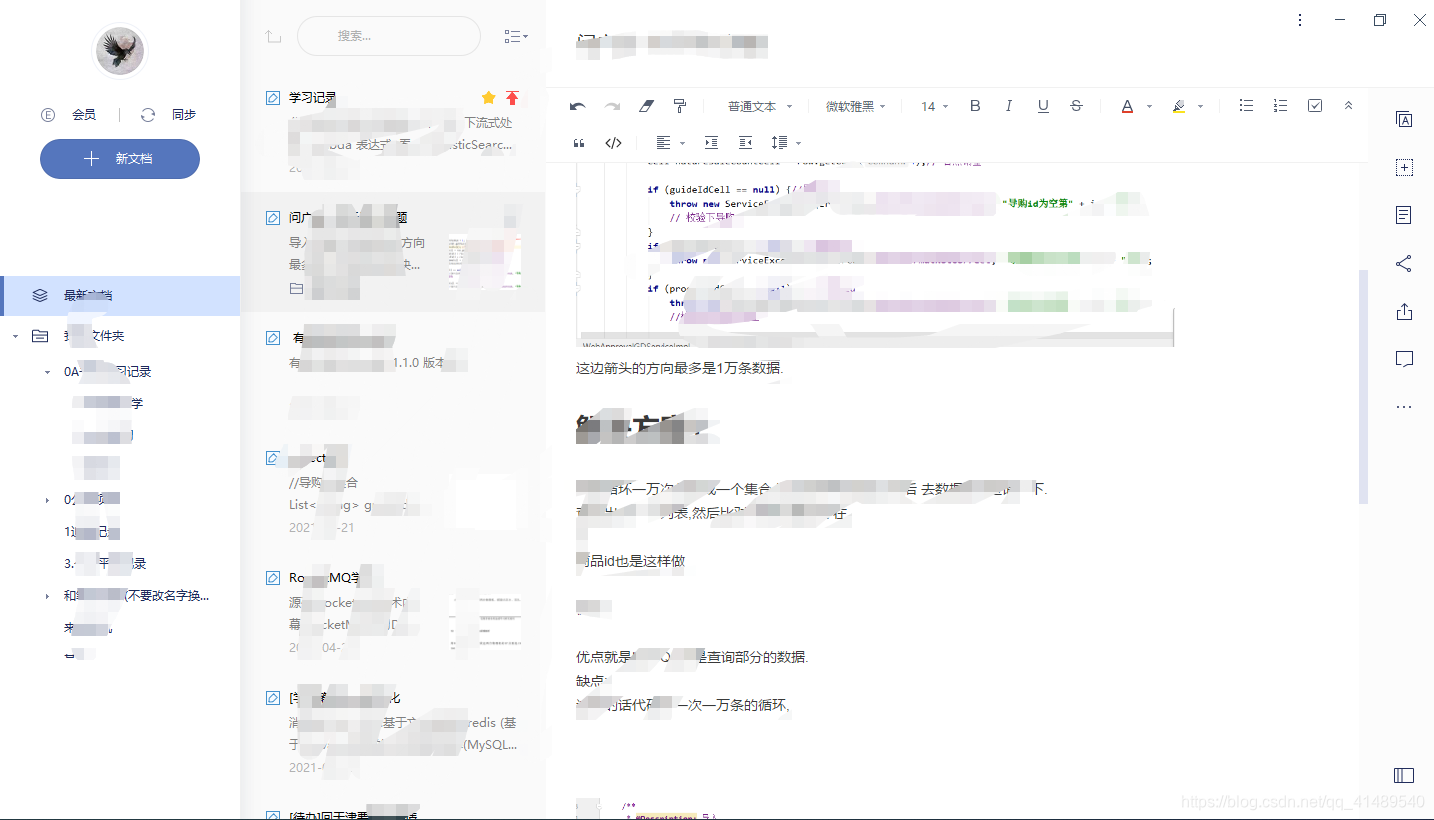The image size is (1434, 820).
Task: Open the user avatar profile
Action: pos(120,50)
